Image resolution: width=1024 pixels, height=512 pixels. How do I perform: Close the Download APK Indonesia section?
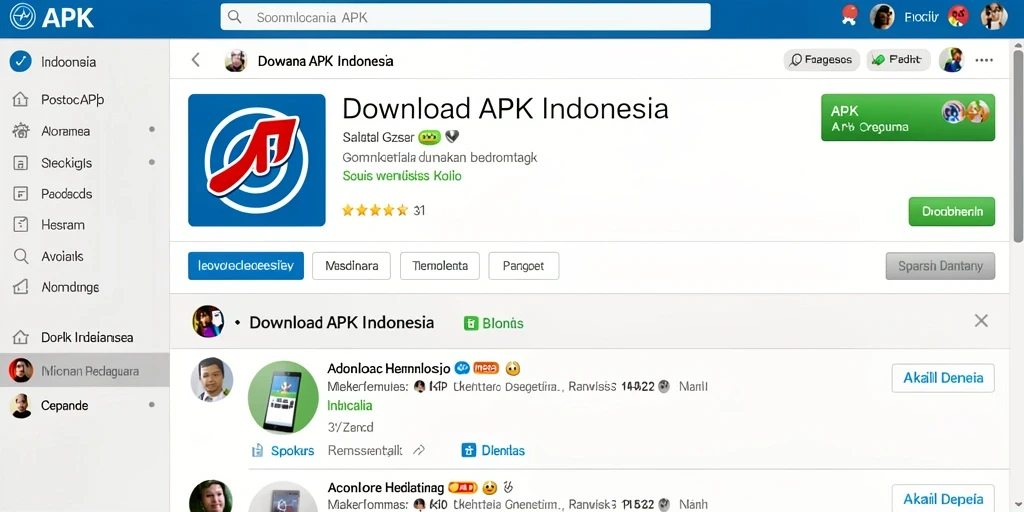click(981, 321)
